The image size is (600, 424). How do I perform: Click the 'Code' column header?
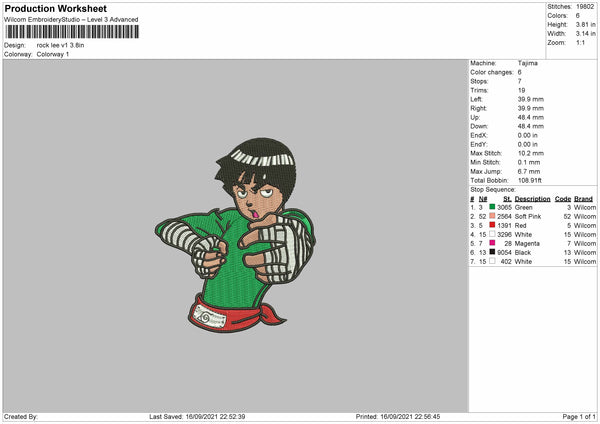563,199
